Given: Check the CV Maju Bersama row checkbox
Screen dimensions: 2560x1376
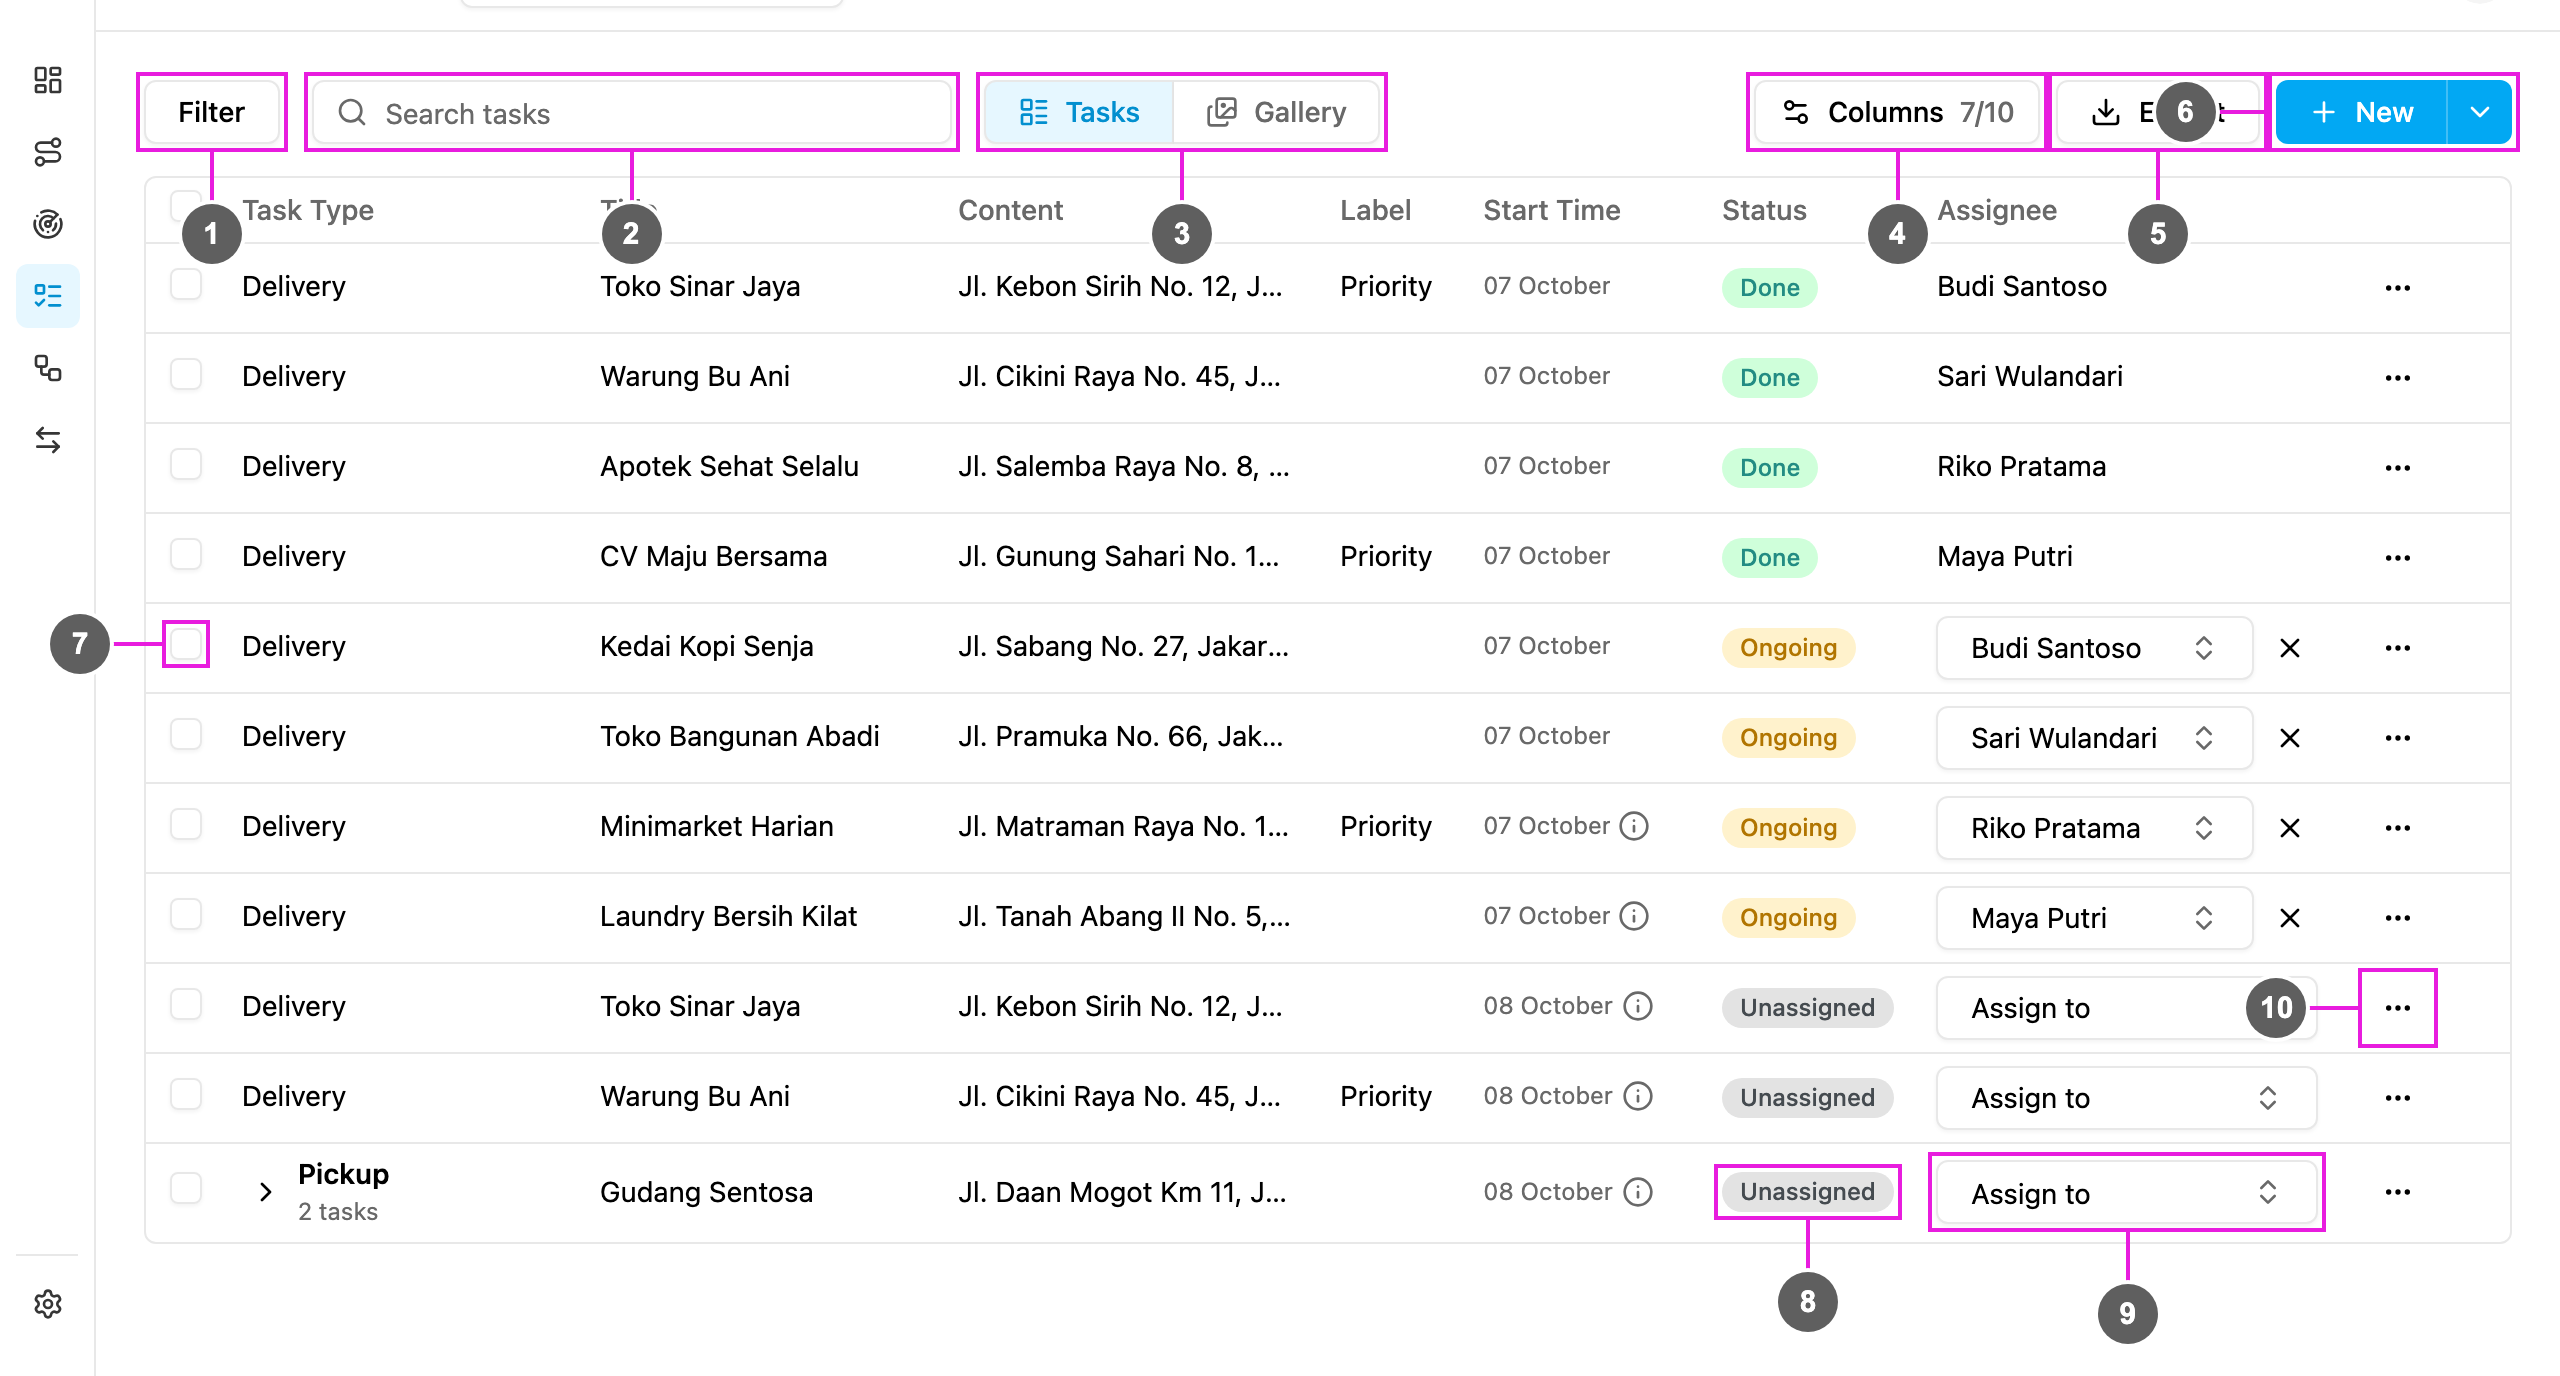Looking at the screenshot, I should [186, 554].
